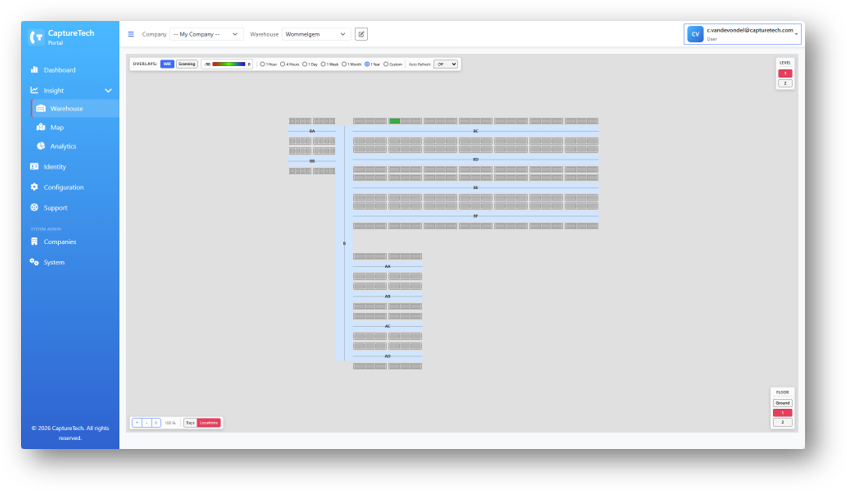Viewport: 847px width, 491px height.
Task: Toggle the Wifi overlay button
Action: click(167, 64)
